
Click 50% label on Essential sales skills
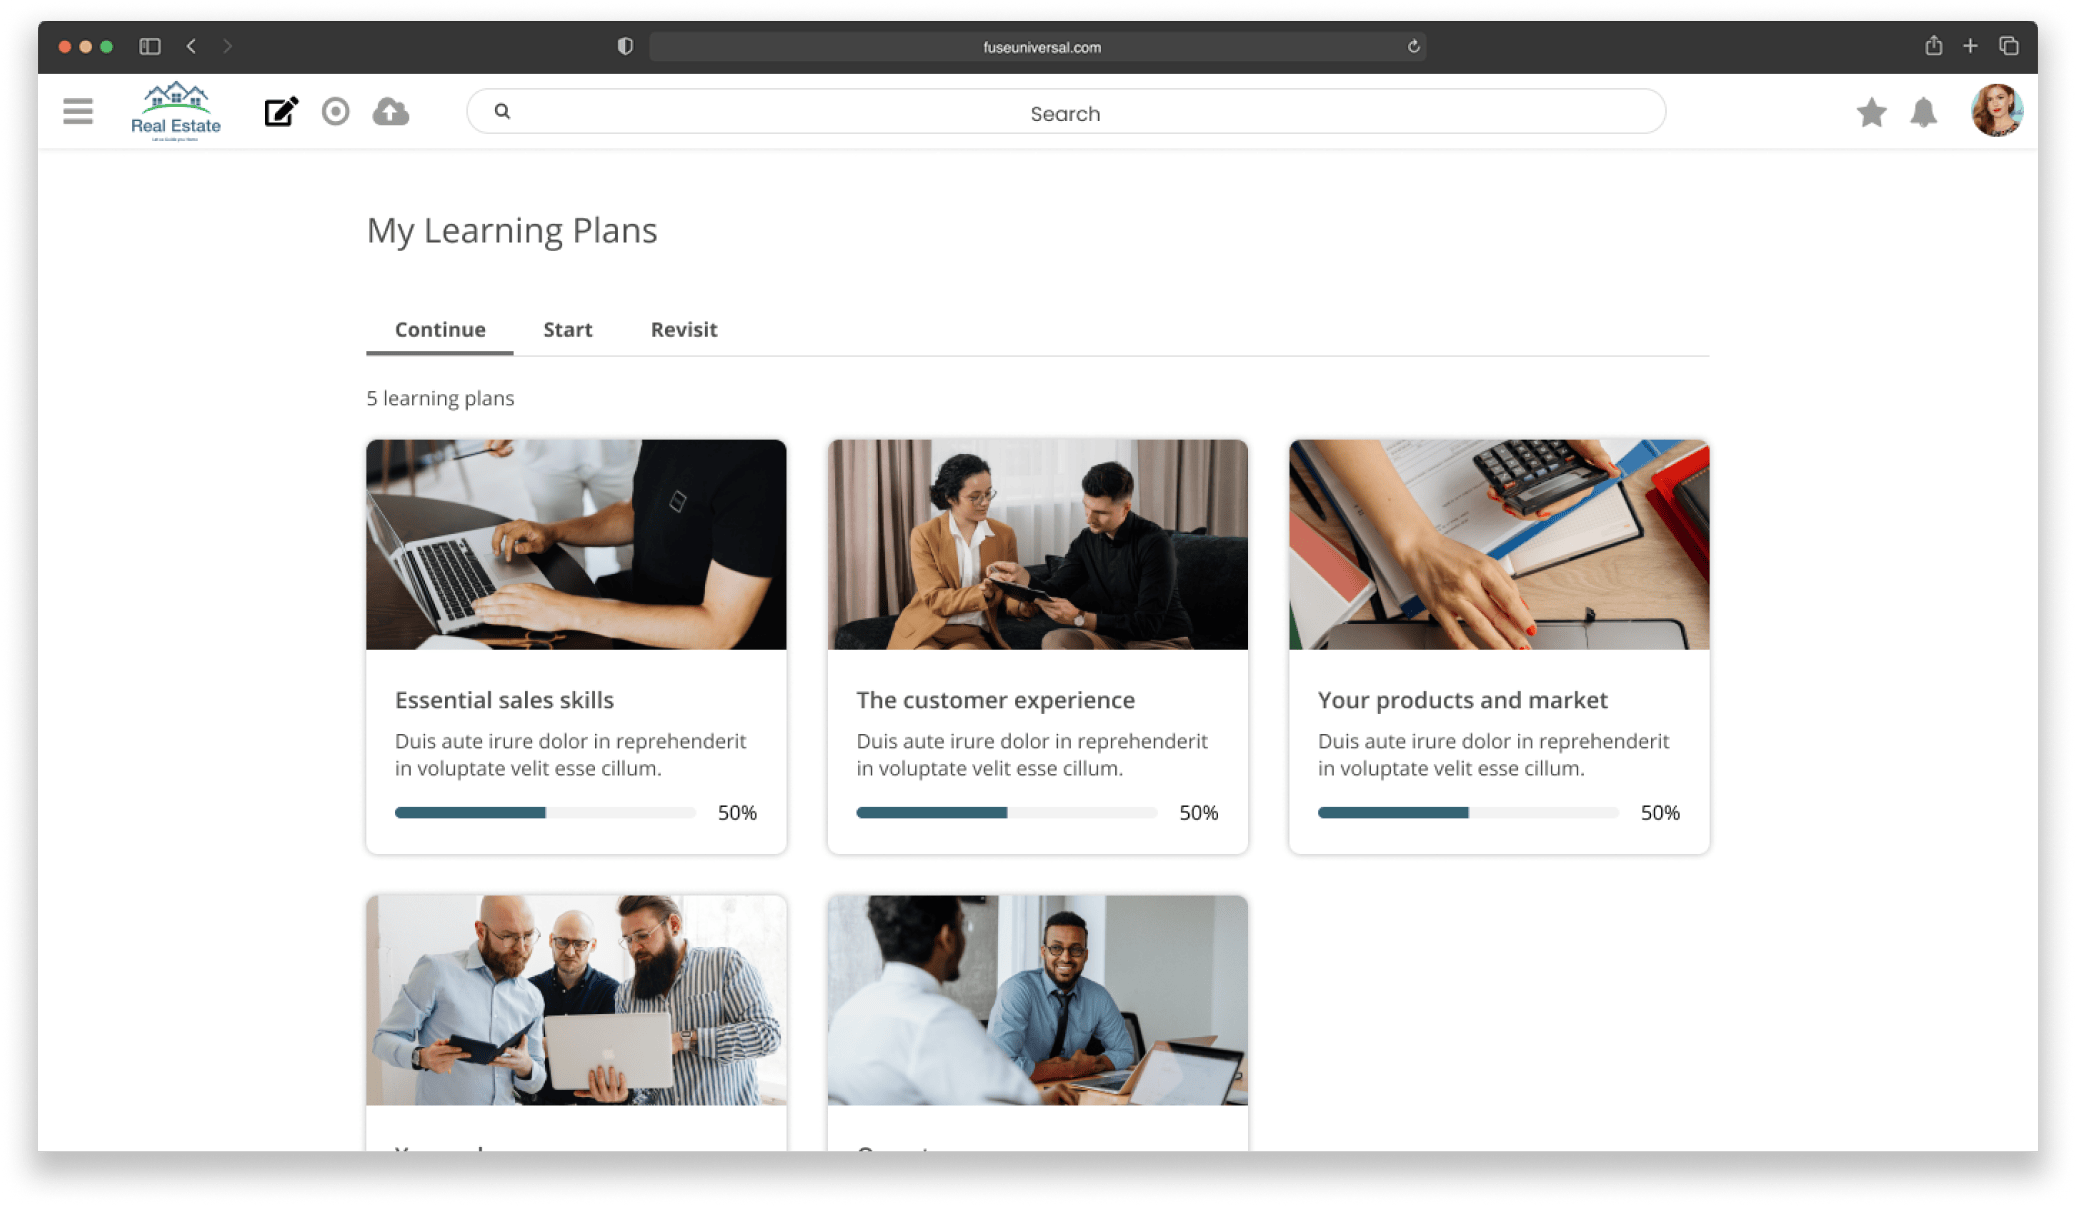tap(737, 813)
